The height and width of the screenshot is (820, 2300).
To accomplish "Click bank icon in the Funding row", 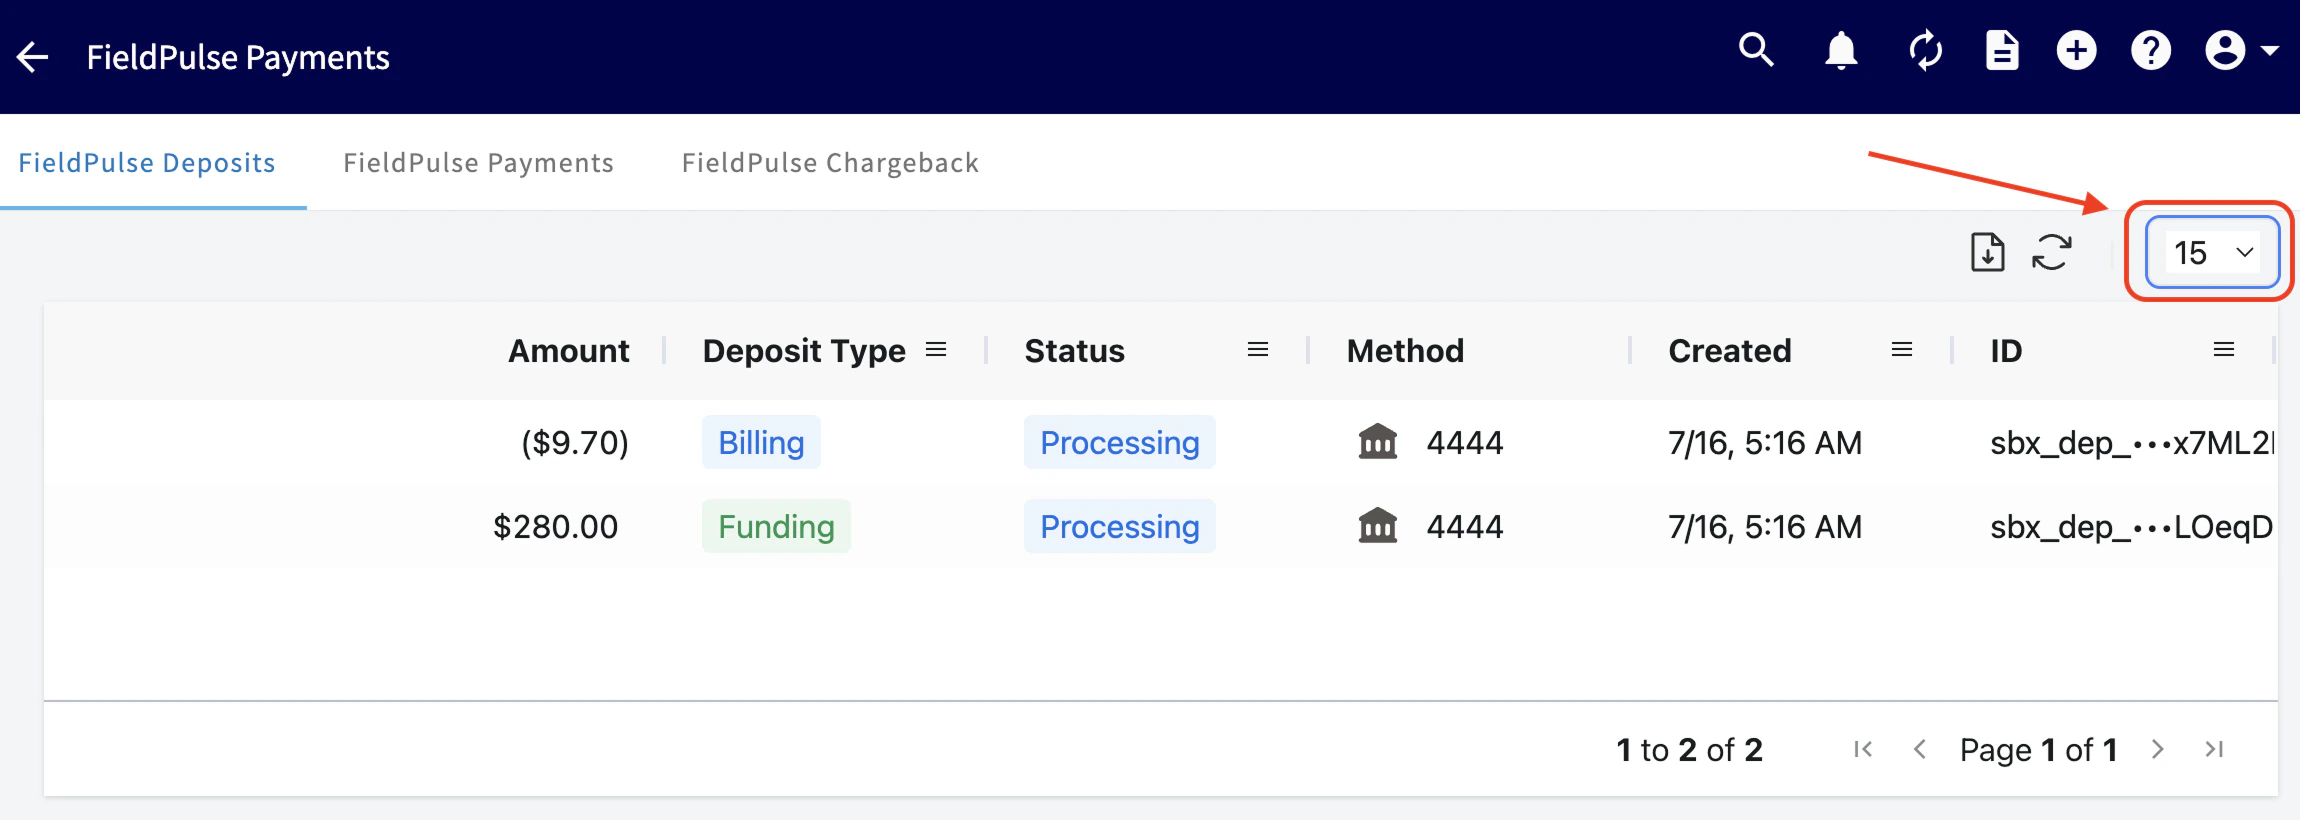I will point(1378,525).
